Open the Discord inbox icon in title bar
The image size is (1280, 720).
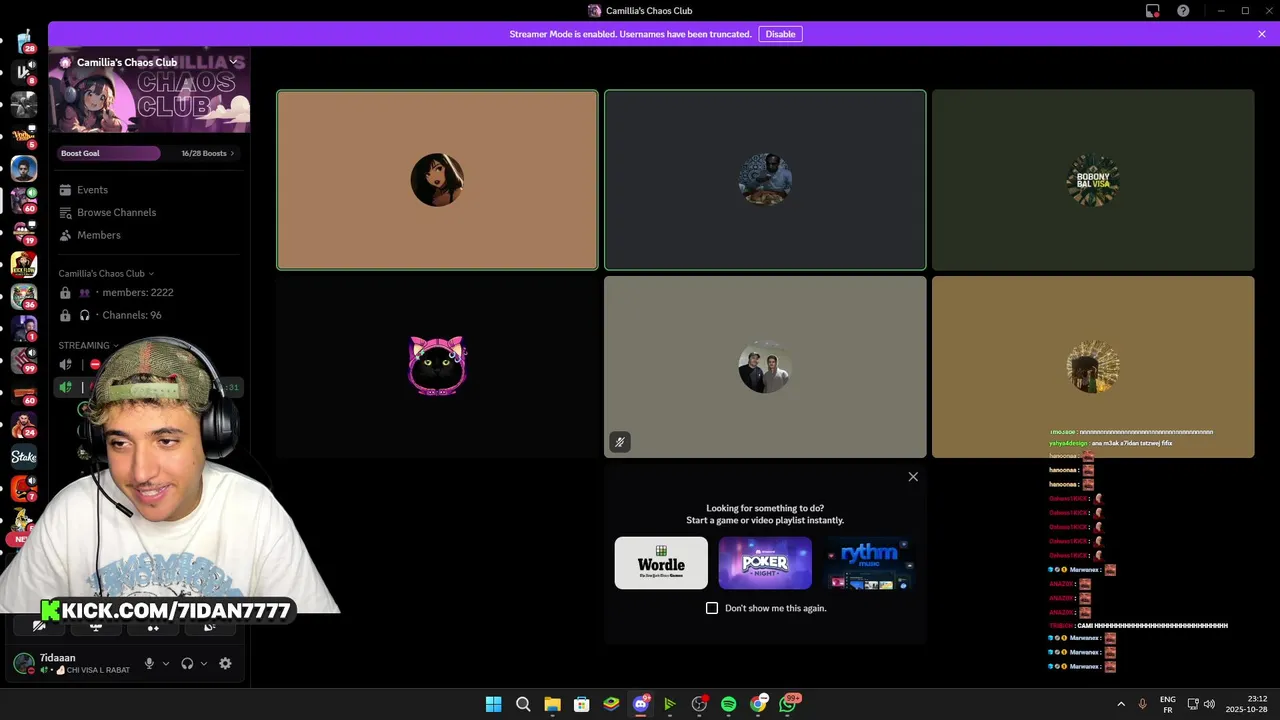[x=1153, y=11]
